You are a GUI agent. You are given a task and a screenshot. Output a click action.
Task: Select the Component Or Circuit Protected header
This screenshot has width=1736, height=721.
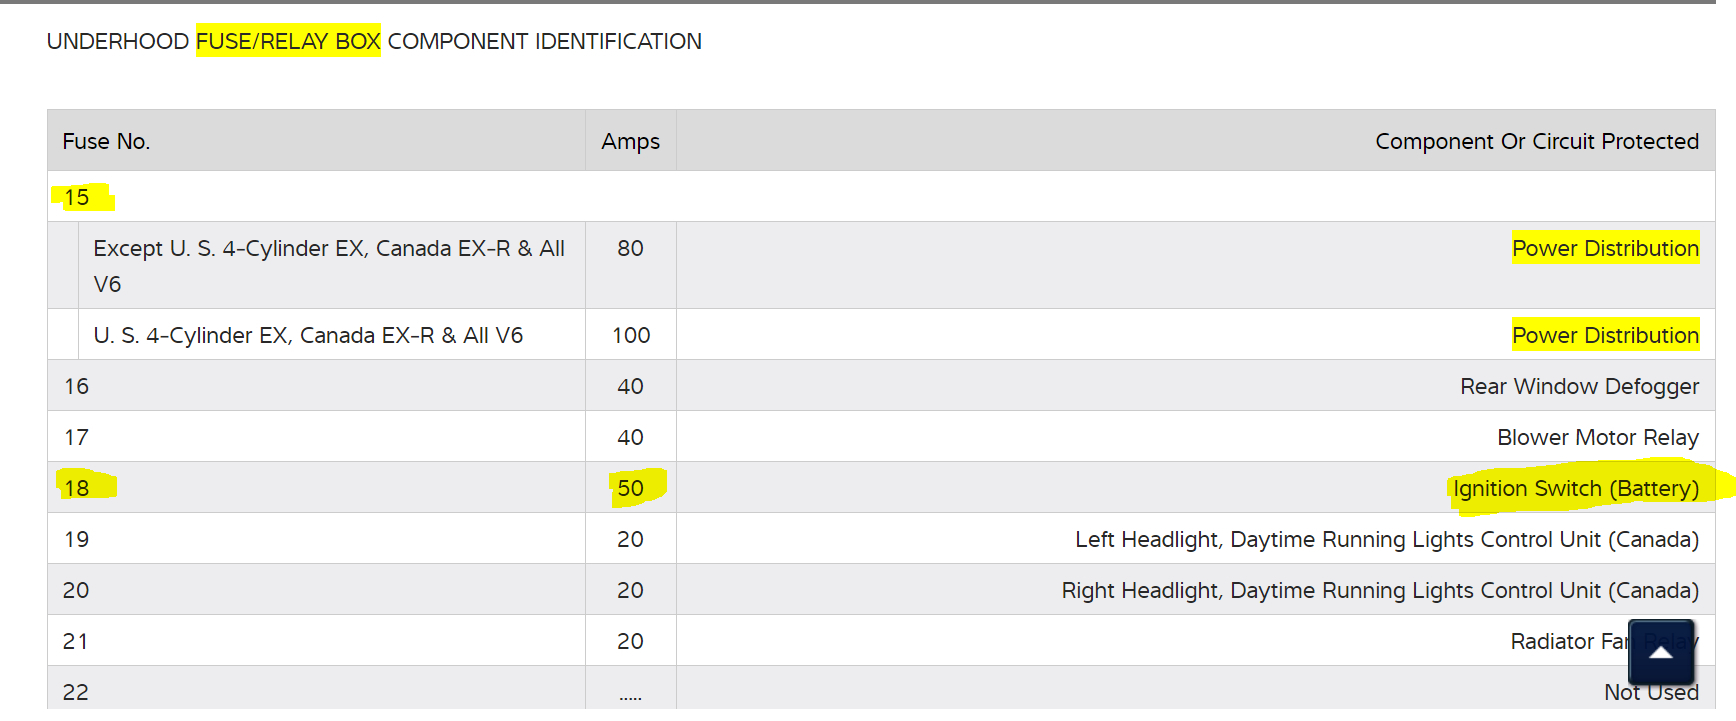(x=1536, y=141)
